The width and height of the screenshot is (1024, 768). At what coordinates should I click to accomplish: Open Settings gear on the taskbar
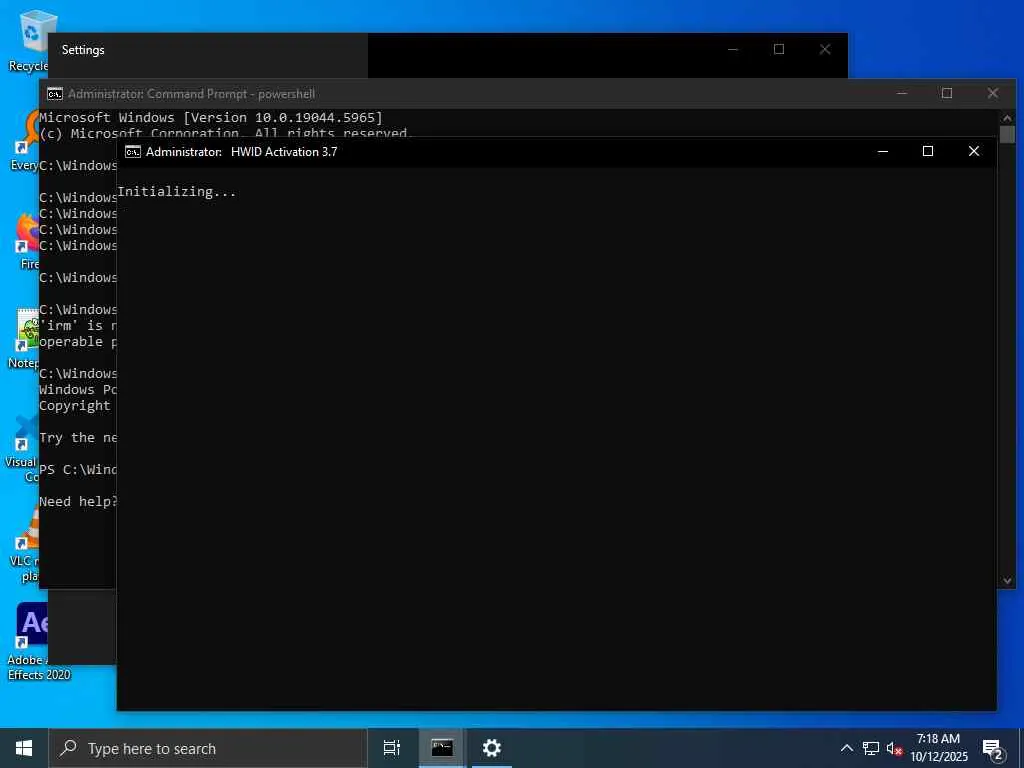491,748
